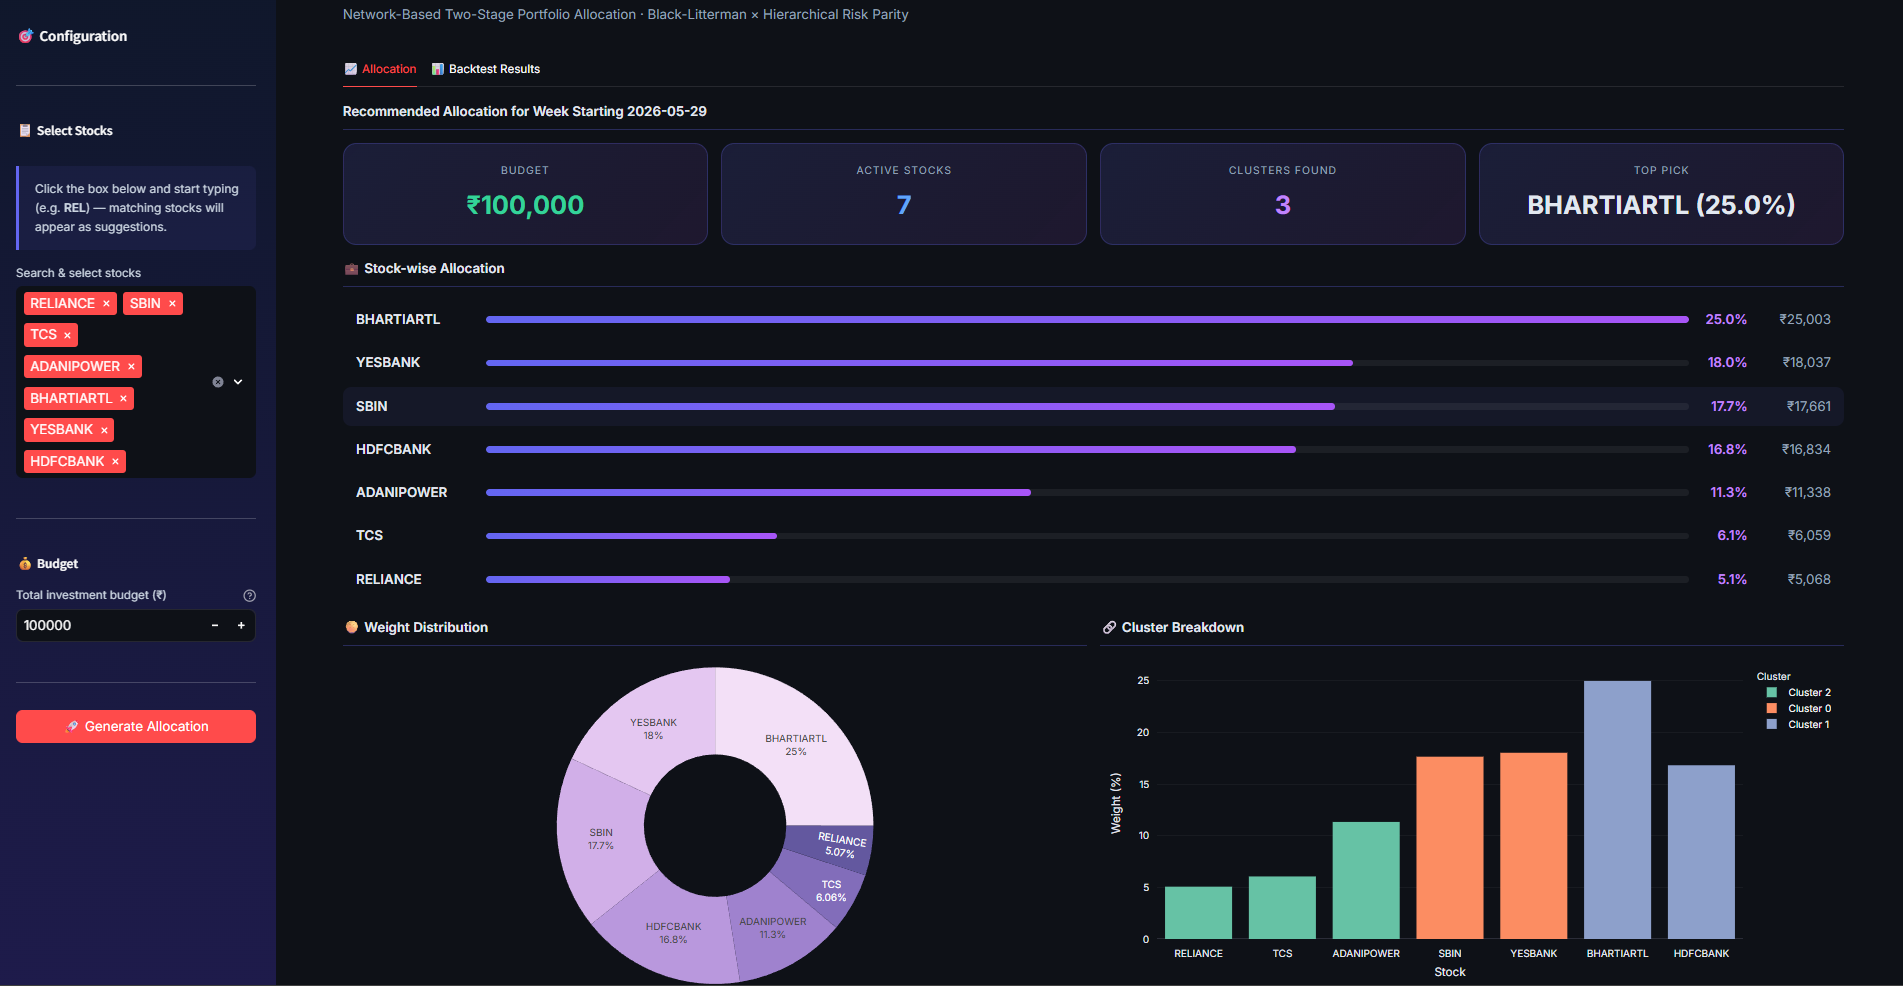Click the TCS allocation progress bar
Image resolution: width=1903 pixels, height=986 pixels.
pyautogui.click(x=1087, y=536)
